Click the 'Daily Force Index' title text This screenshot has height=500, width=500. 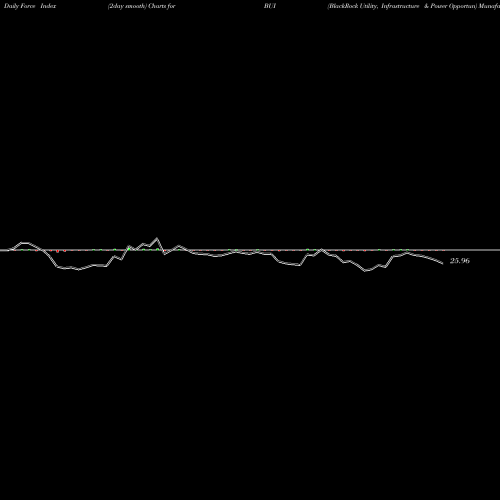[x=30, y=6]
